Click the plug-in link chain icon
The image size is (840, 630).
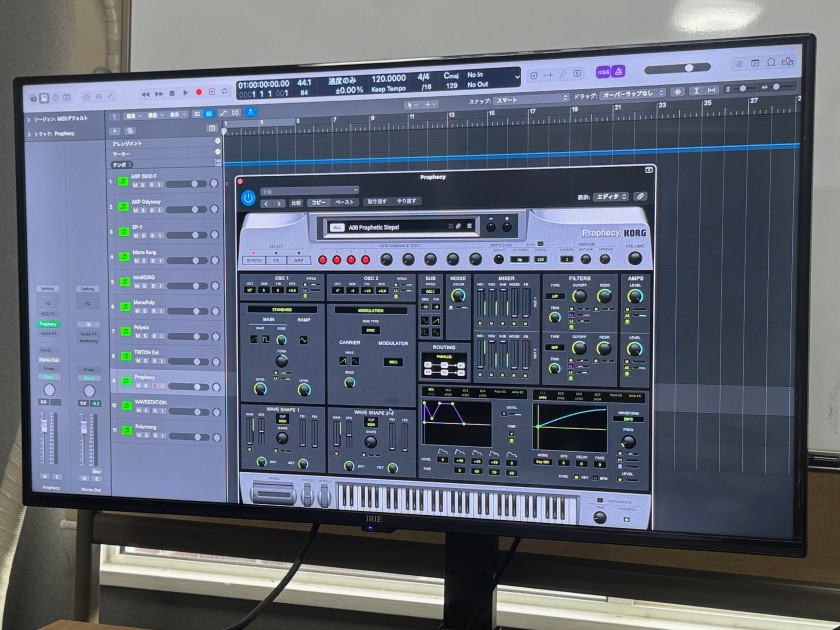pos(640,197)
